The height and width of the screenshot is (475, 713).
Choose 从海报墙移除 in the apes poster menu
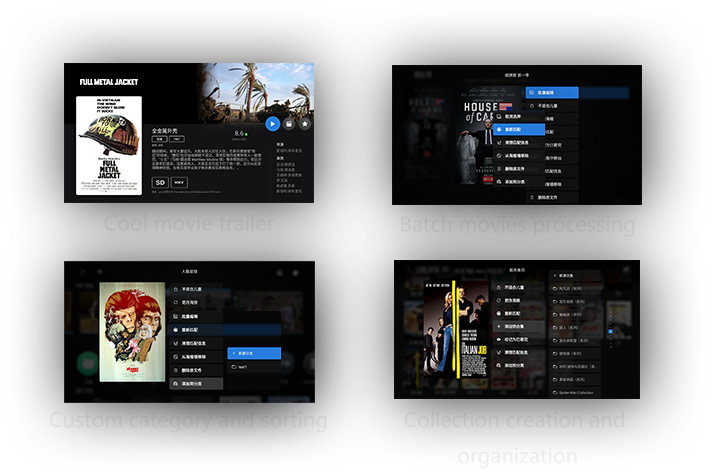pyautogui.click(x=196, y=357)
